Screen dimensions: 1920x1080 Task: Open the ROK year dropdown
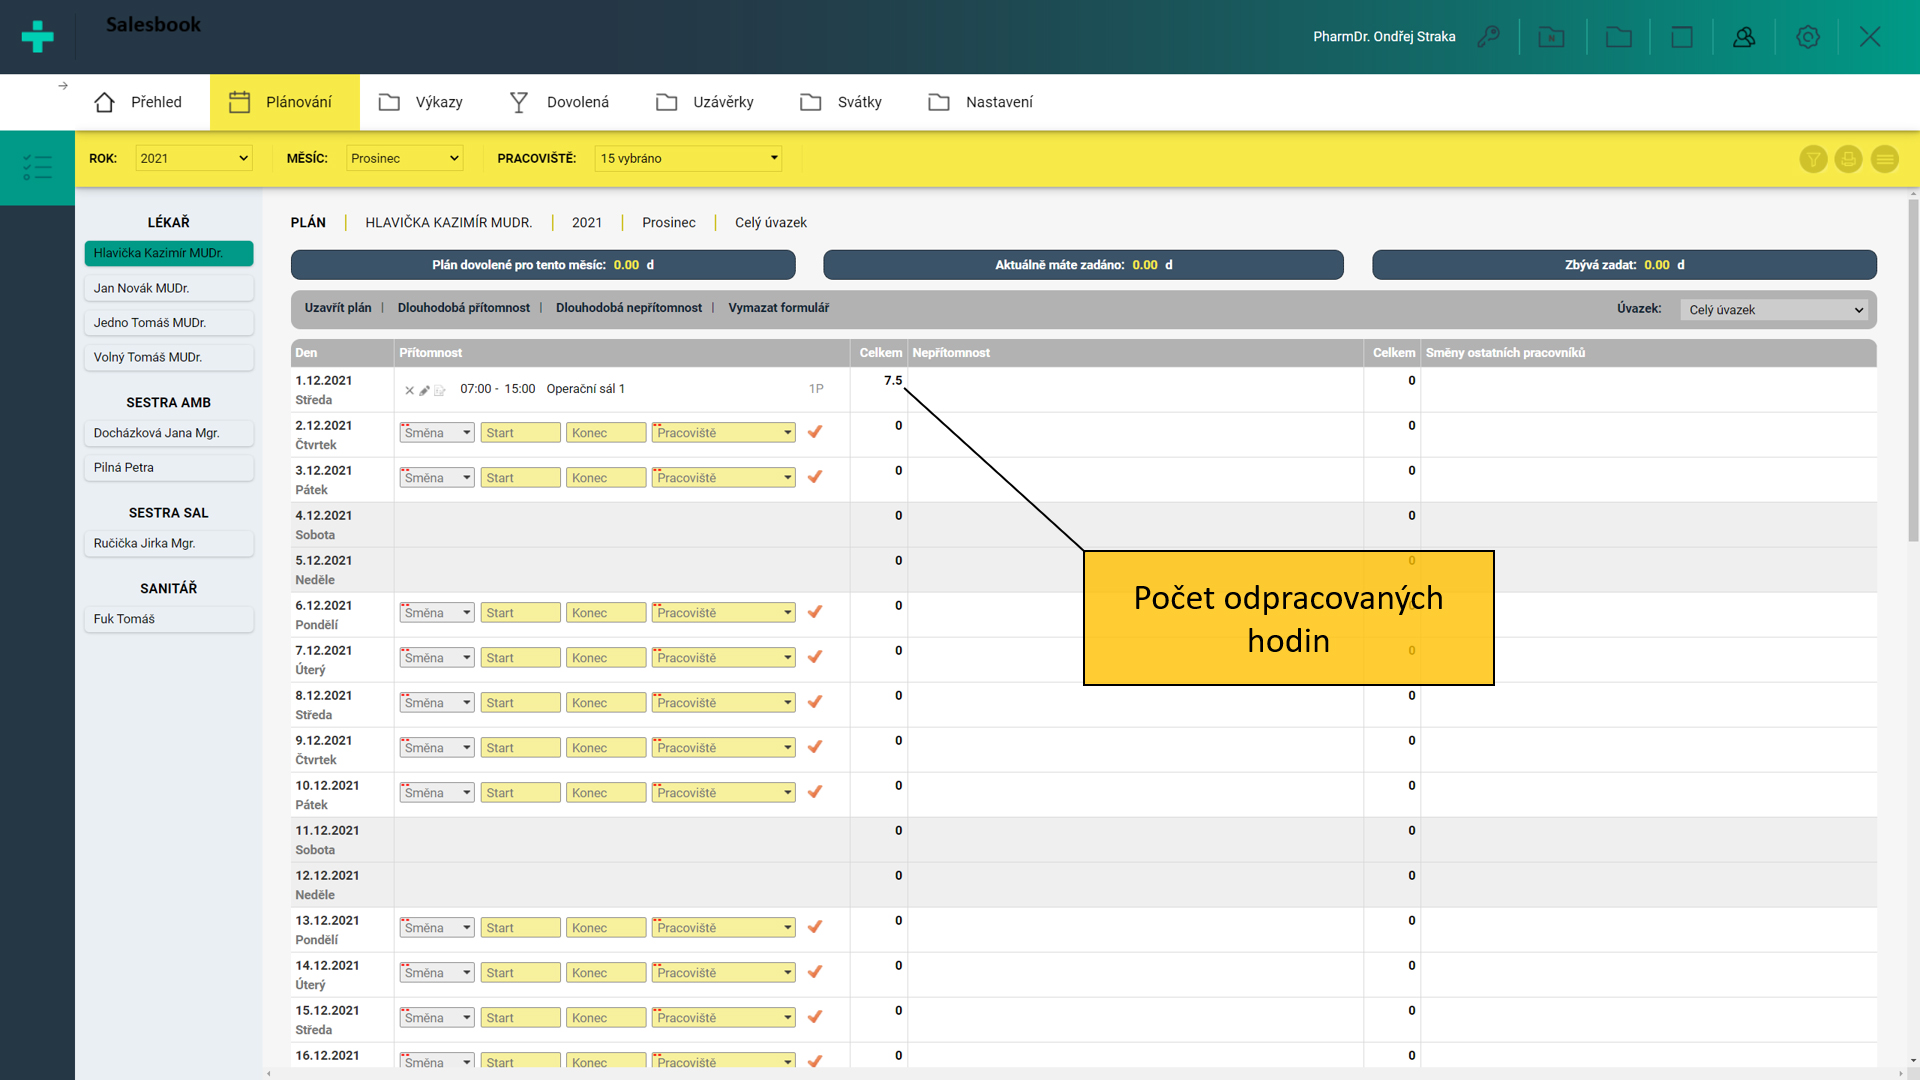[x=193, y=158]
